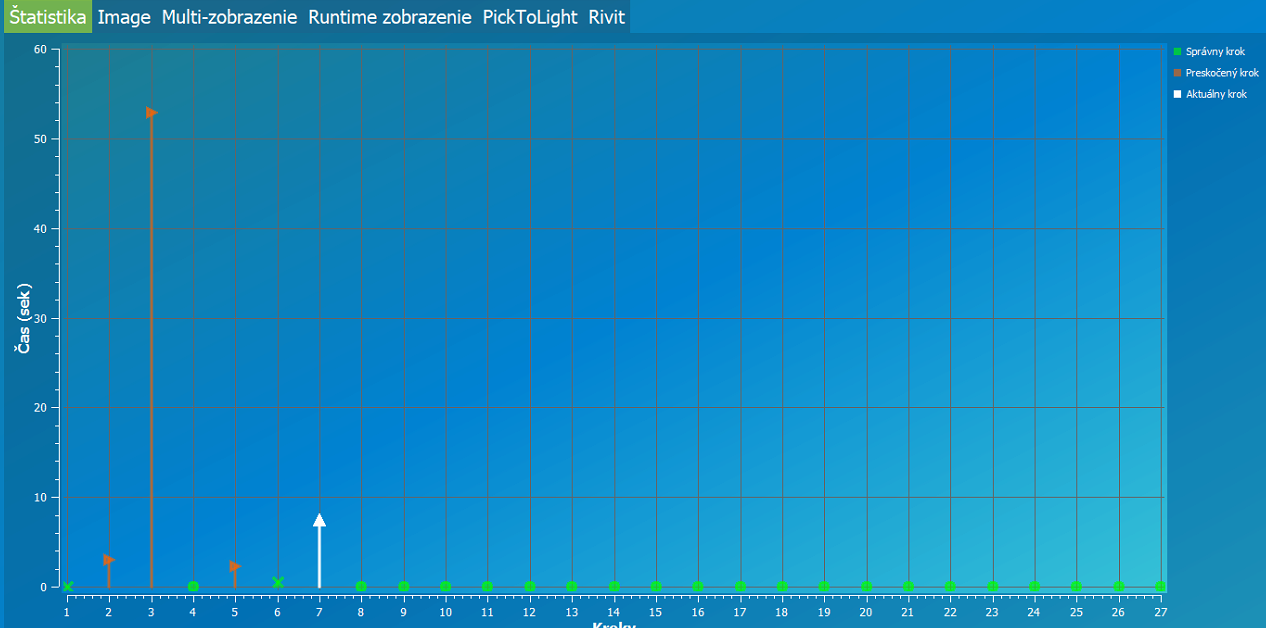Click the value 50 on the time axis
1266x628 pixels.
tap(40, 139)
